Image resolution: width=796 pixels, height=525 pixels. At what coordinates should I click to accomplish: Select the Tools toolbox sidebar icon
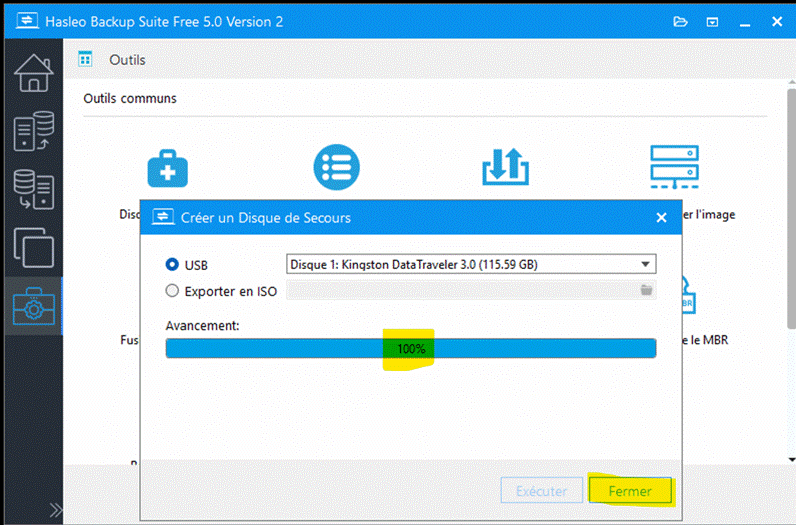(34, 306)
